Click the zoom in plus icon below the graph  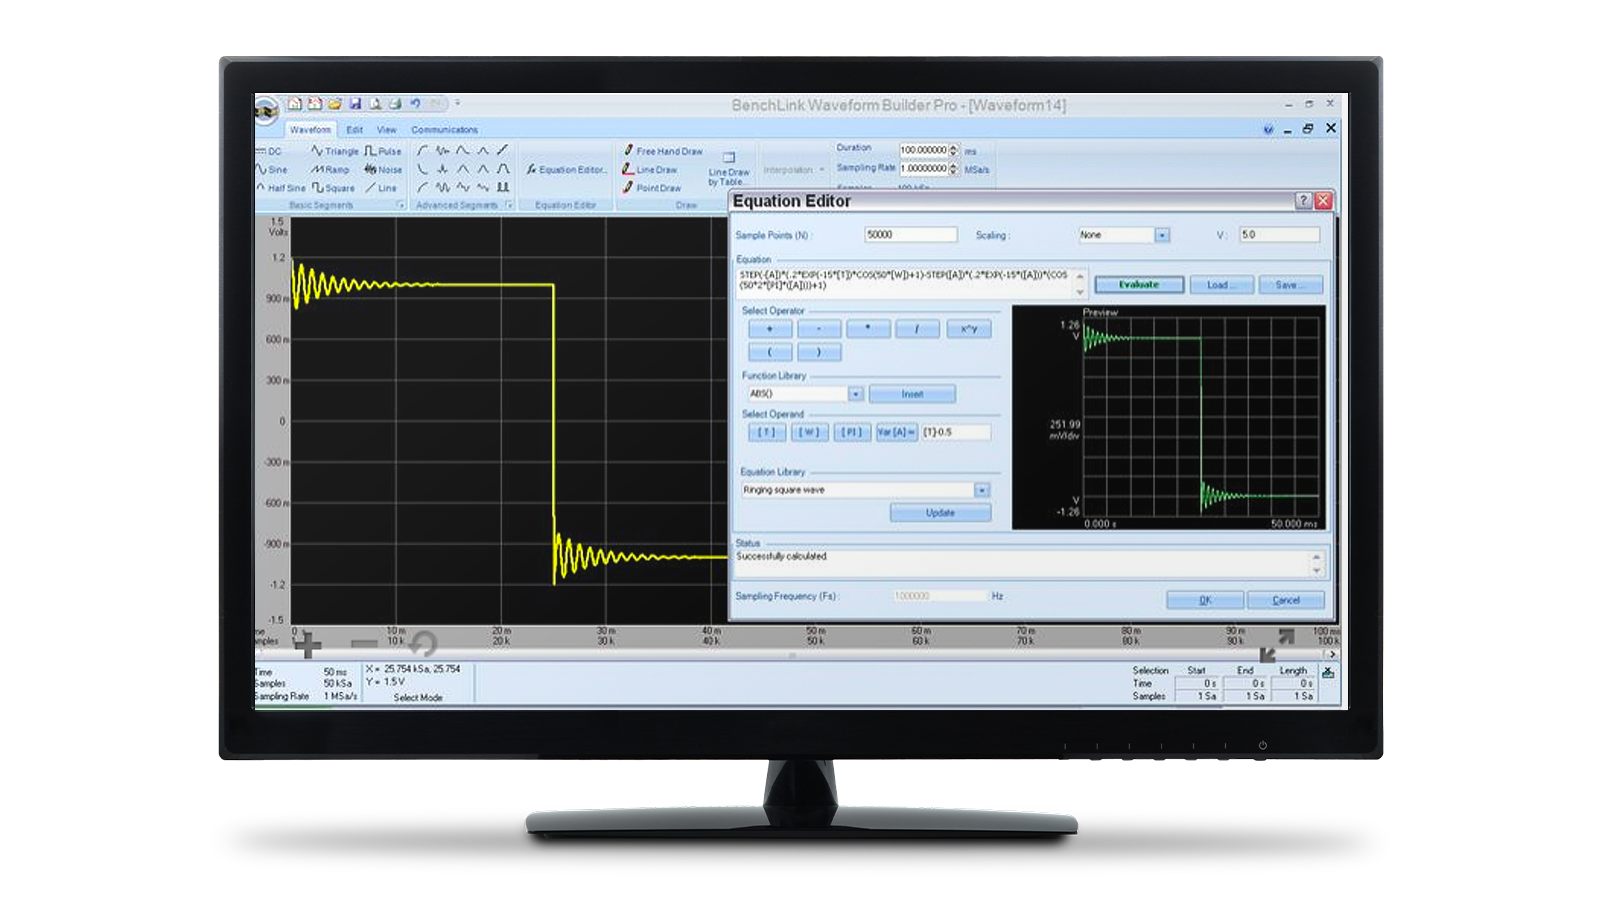(x=307, y=644)
